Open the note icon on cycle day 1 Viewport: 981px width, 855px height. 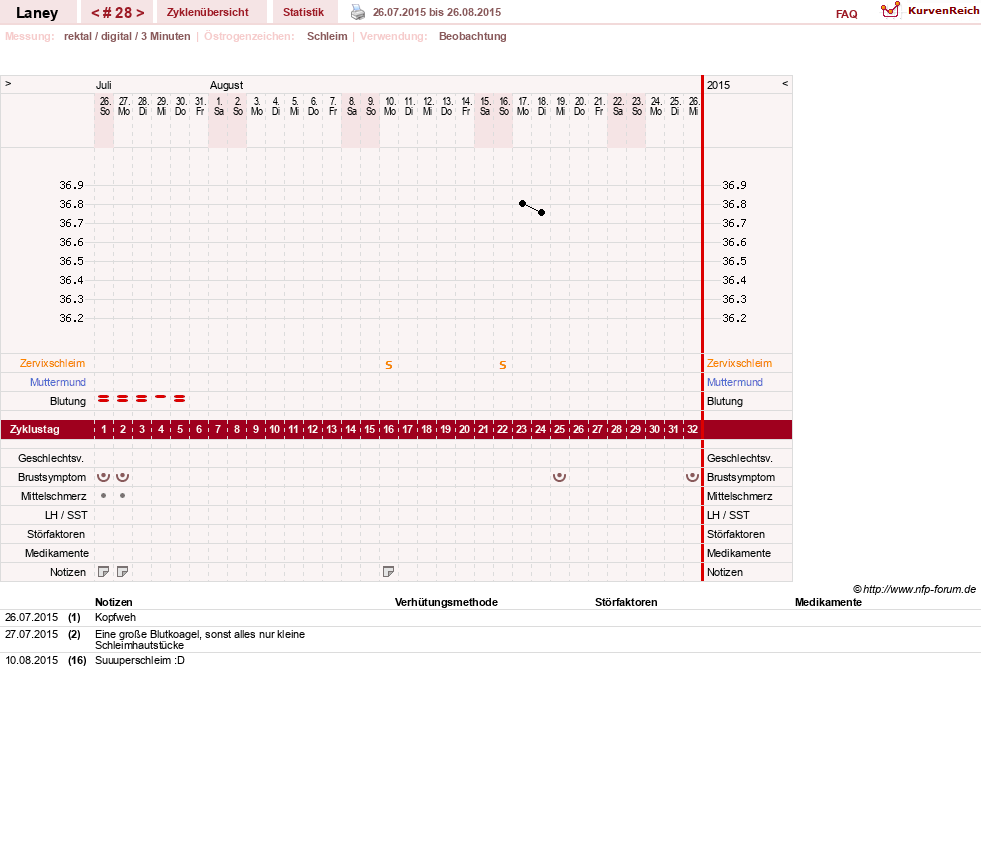tap(104, 572)
